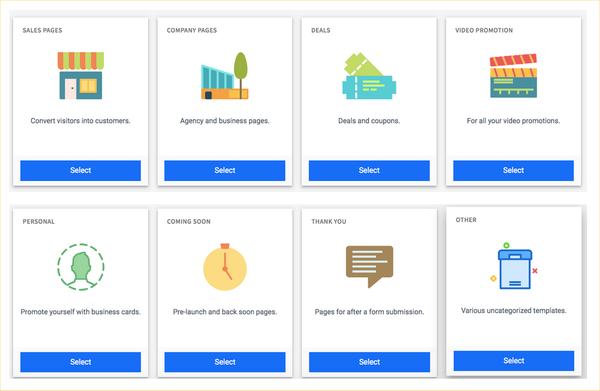Select the Other uncategorized templates
Image resolution: width=600 pixels, height=391 pixels.
[x=514, y=361]
